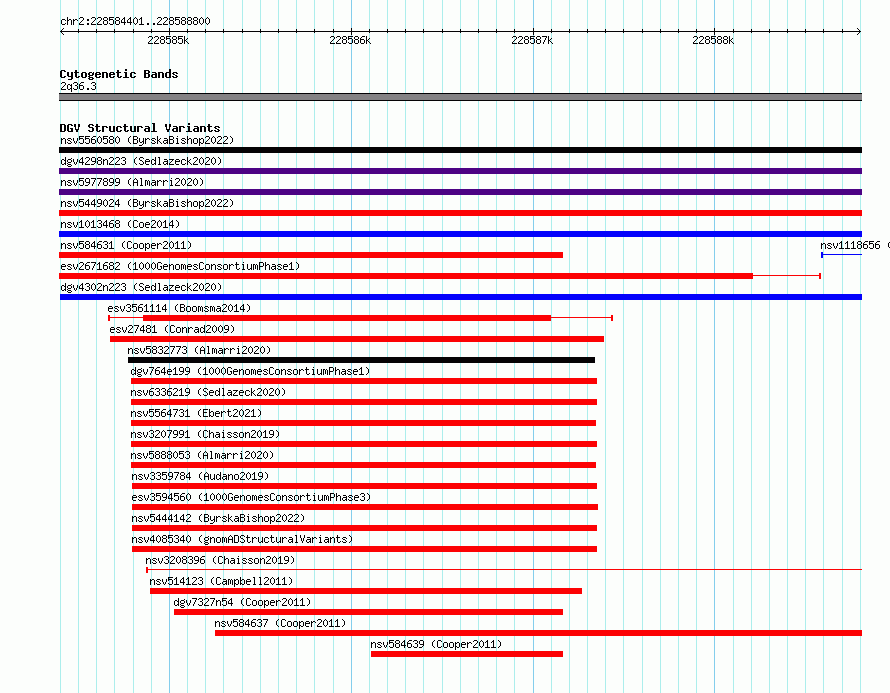The height and width of the screenshot is (693, 890).
Task: Click nsv3359784 (Audano2019) variant label
Action: (x=200, y=476)
